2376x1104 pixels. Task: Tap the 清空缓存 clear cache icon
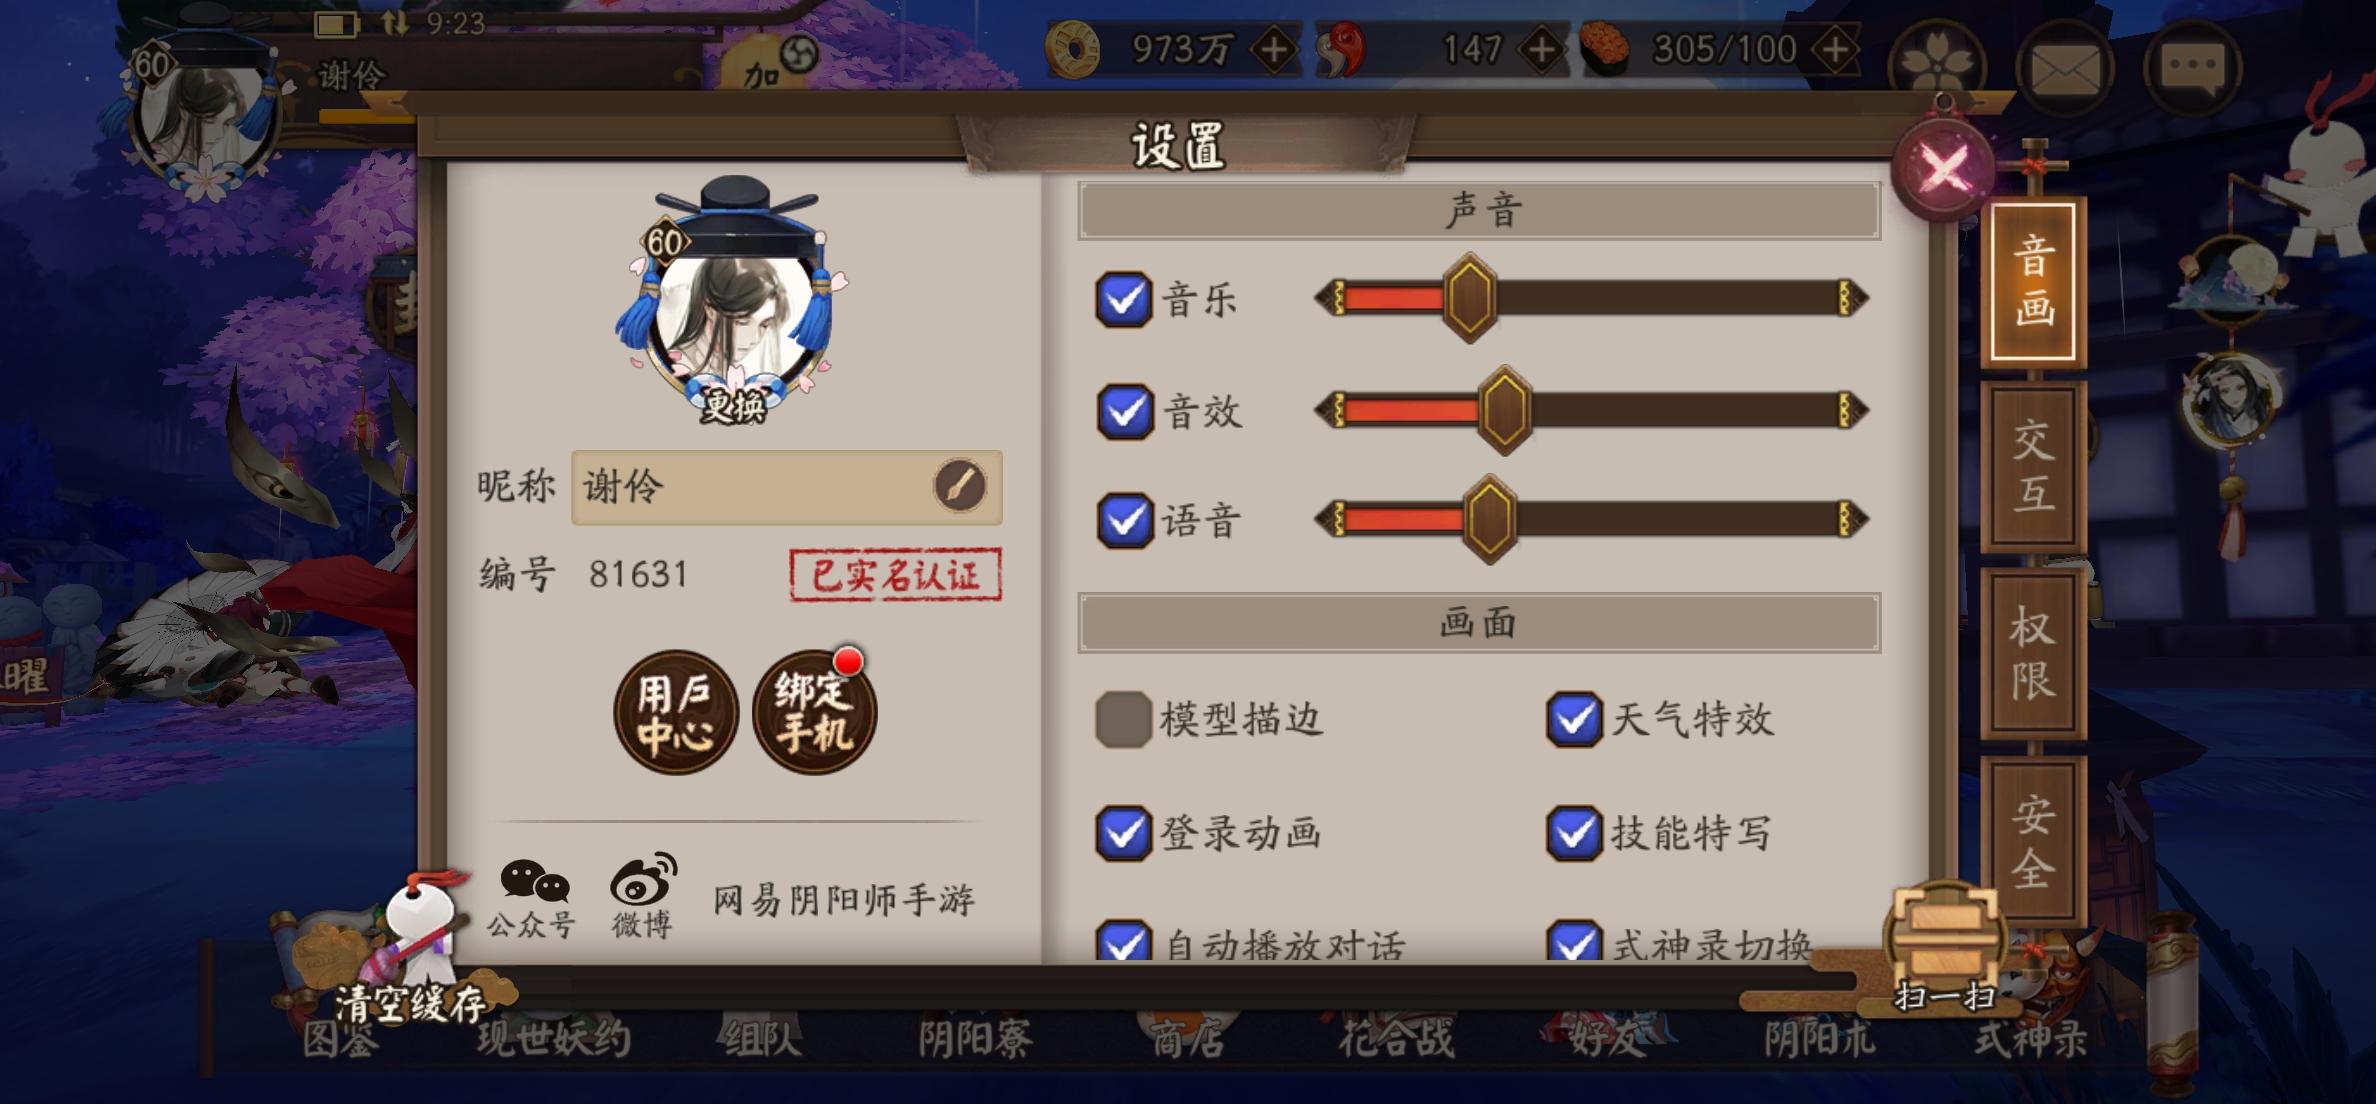click(410, 952)
